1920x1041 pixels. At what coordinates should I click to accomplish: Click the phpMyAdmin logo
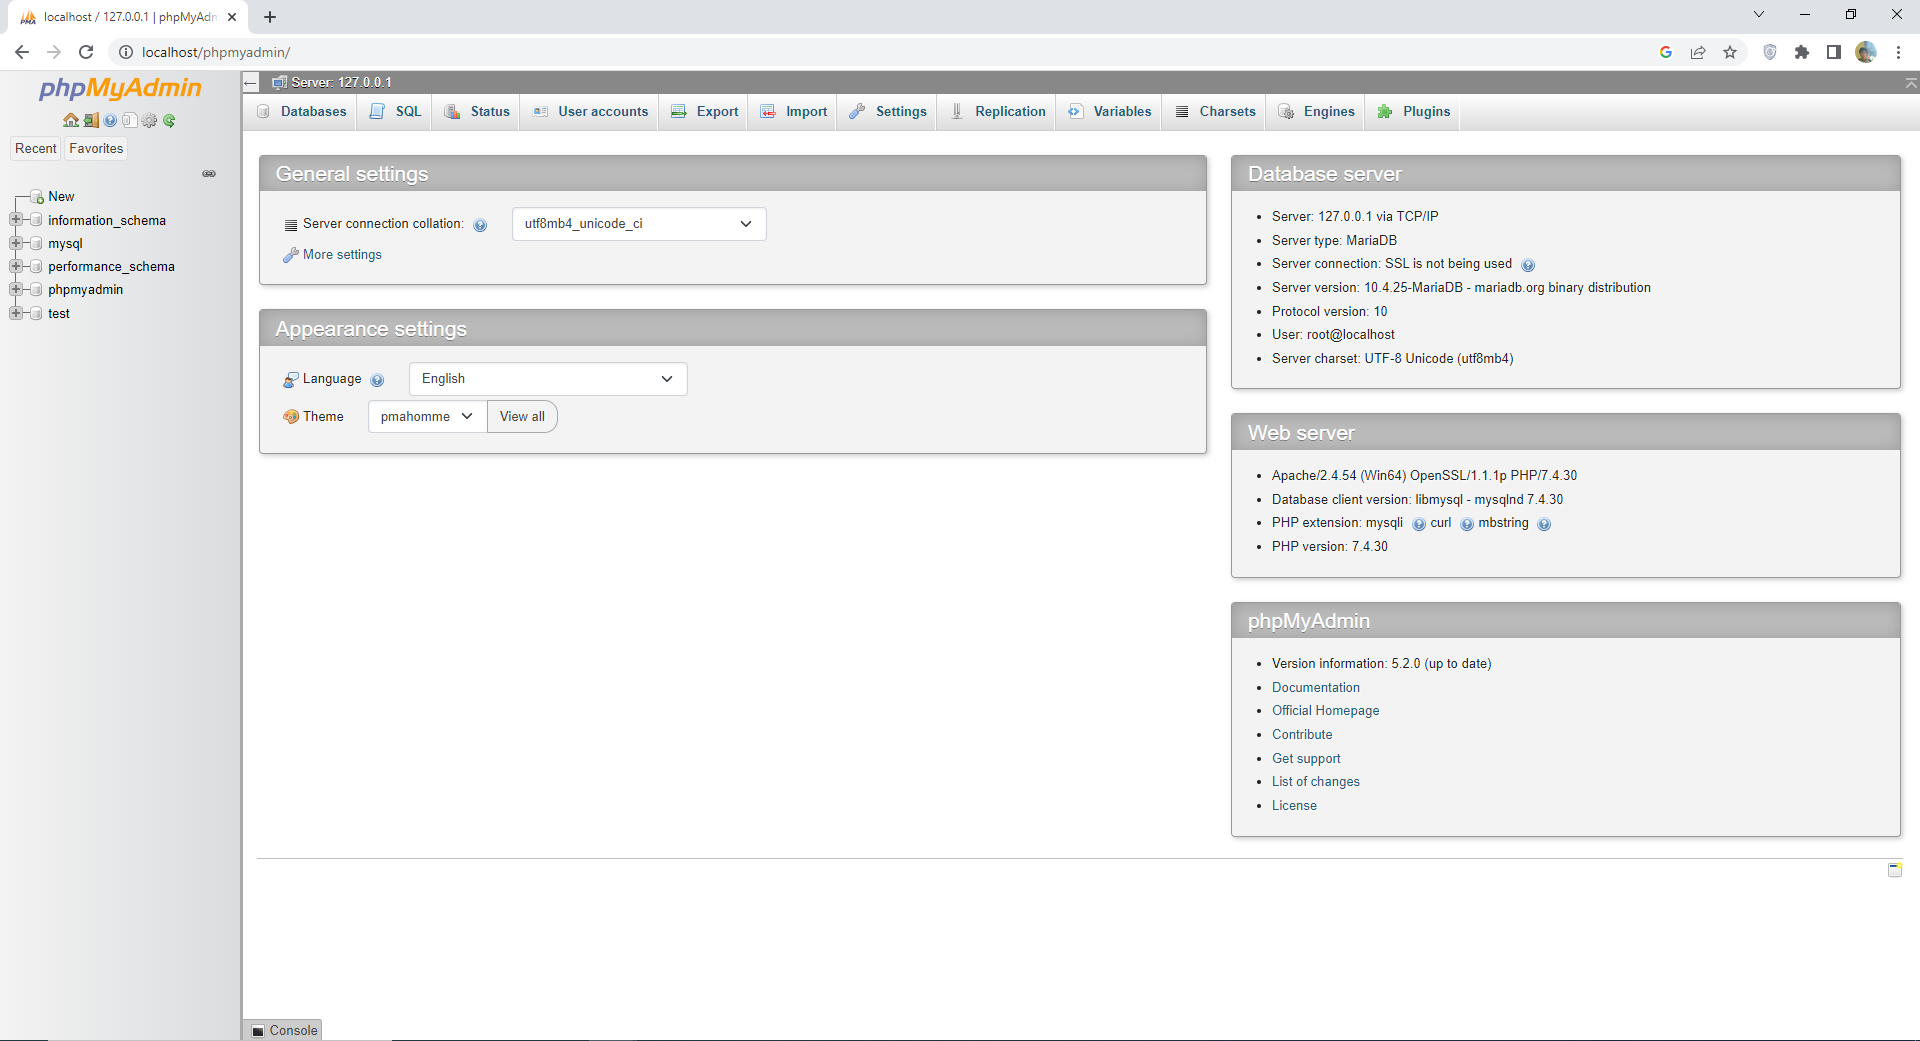coord(120,88)
